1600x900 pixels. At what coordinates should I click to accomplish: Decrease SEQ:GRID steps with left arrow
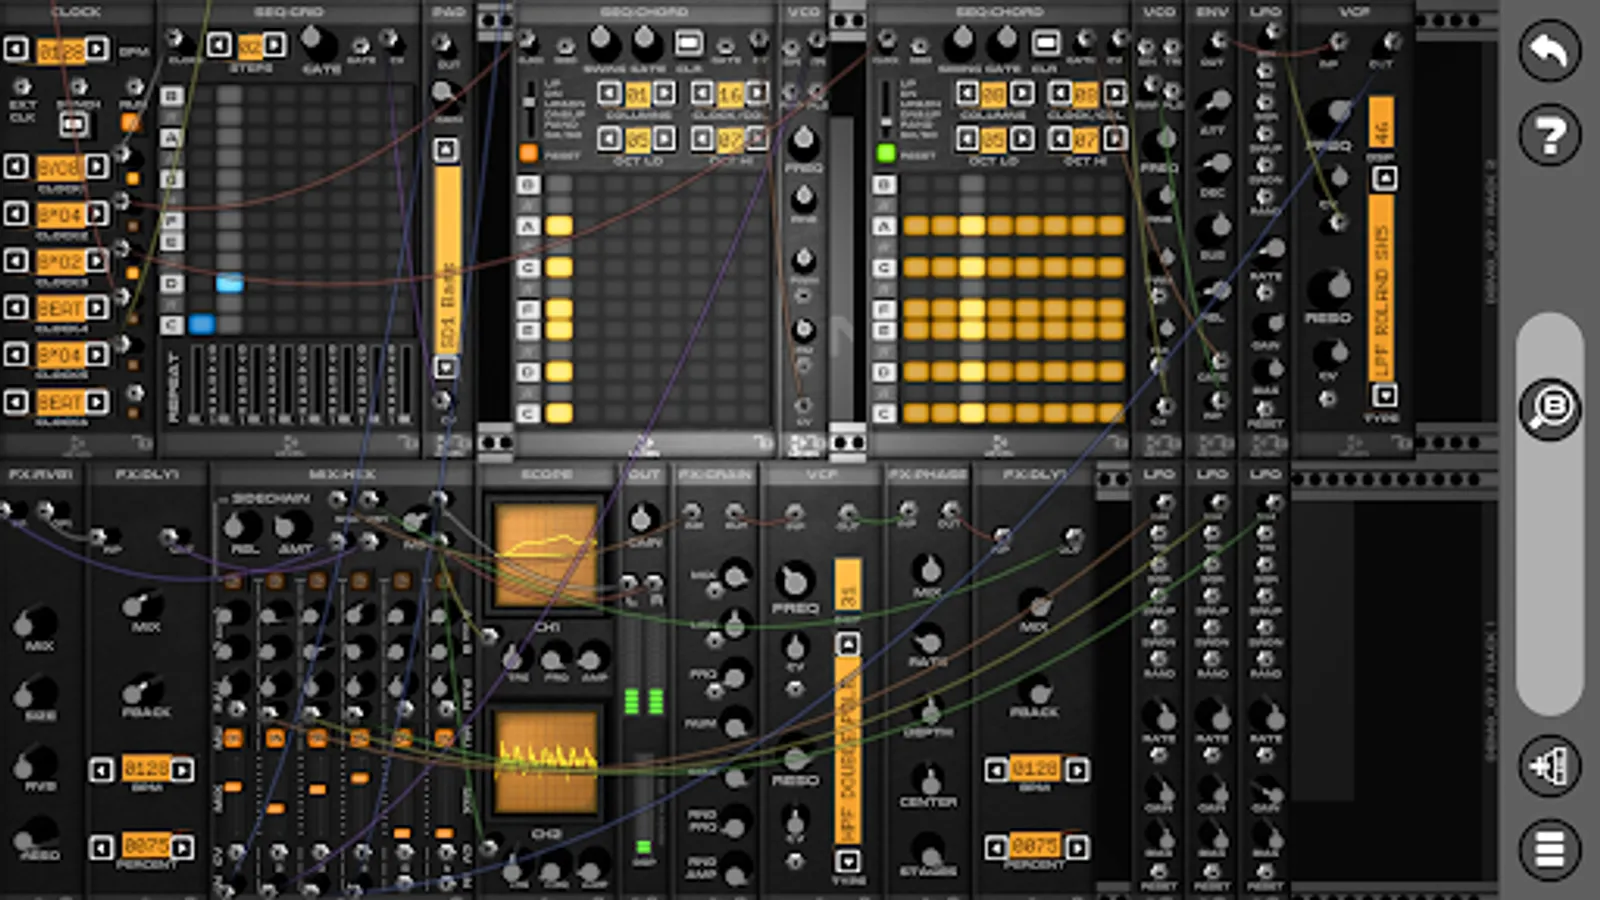tap(221, 44)
